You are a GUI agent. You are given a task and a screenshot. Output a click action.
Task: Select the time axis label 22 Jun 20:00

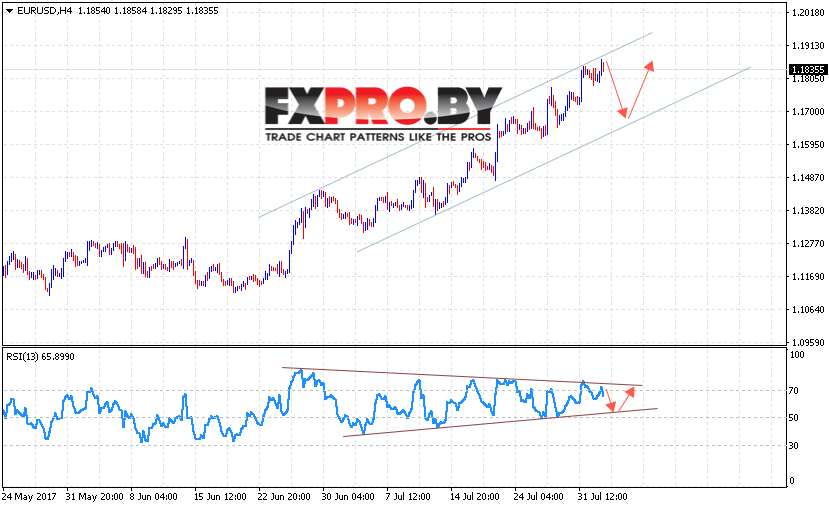284,497
